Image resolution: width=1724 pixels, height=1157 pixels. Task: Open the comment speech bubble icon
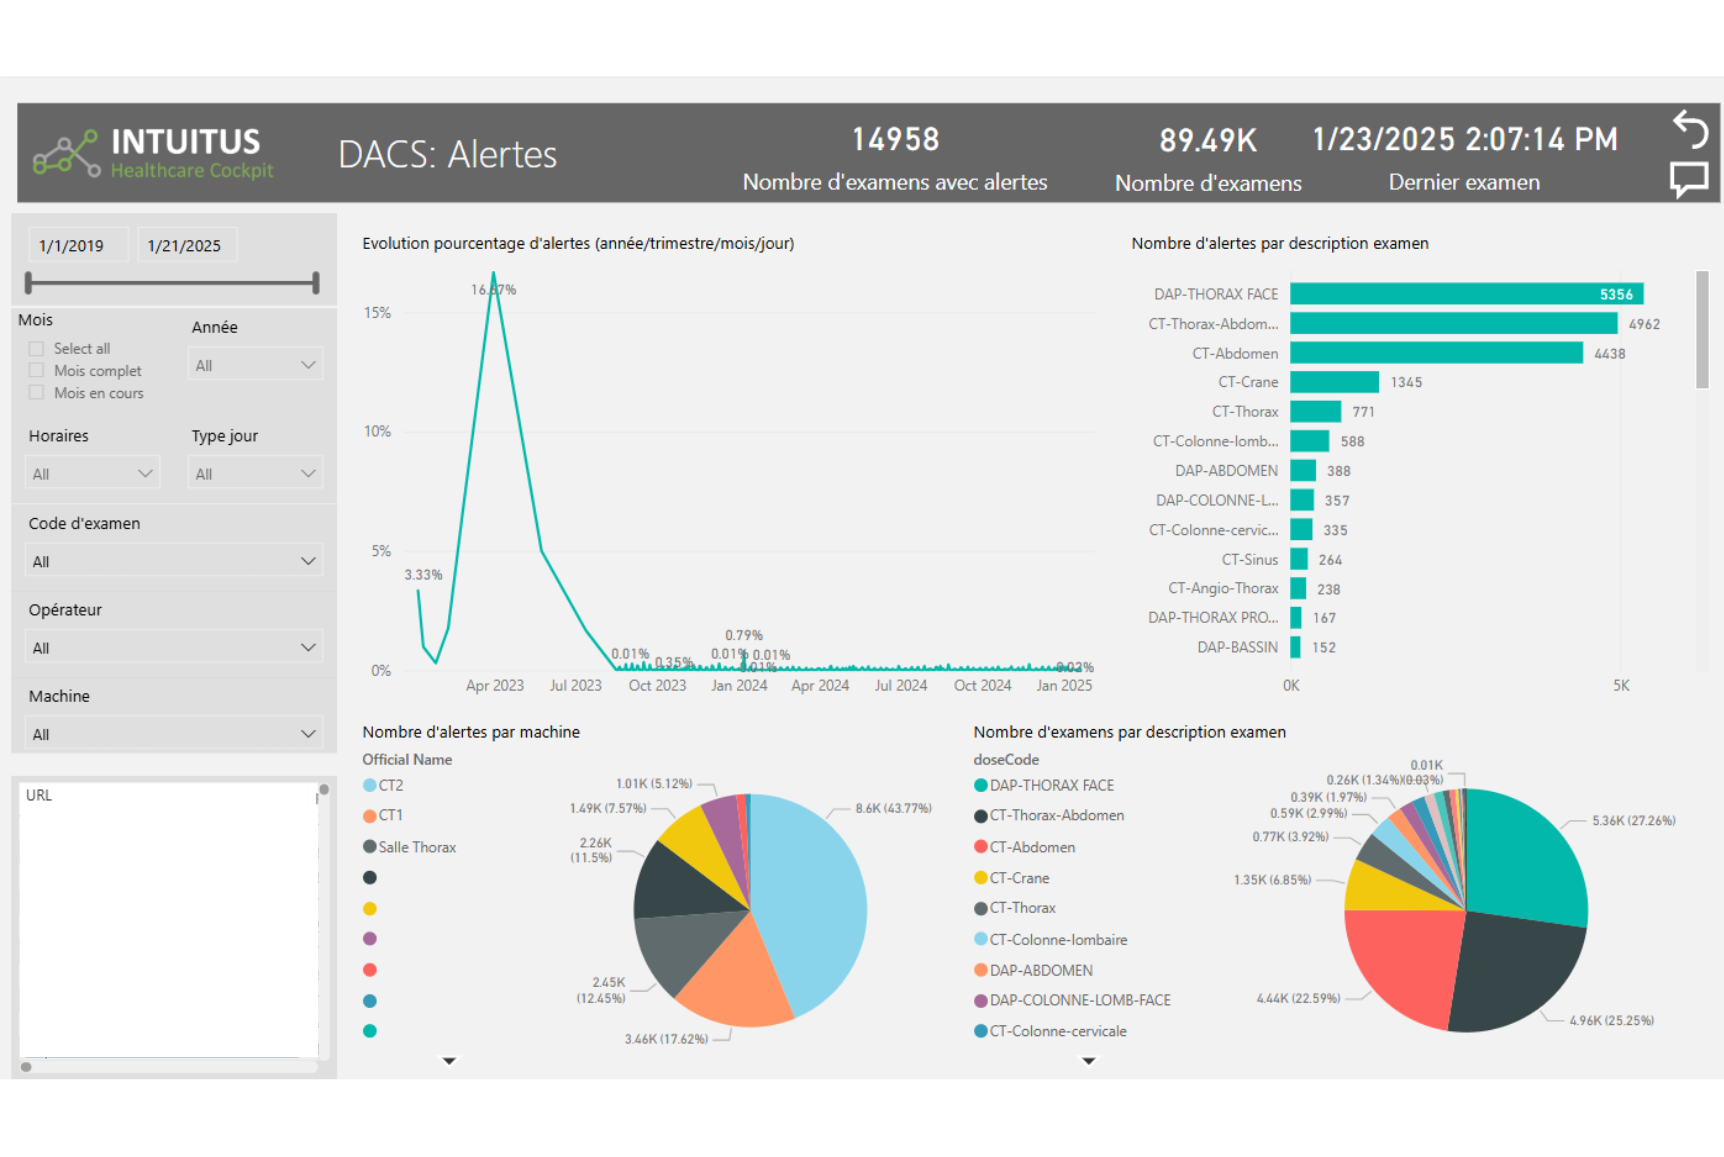[1689, 180]
